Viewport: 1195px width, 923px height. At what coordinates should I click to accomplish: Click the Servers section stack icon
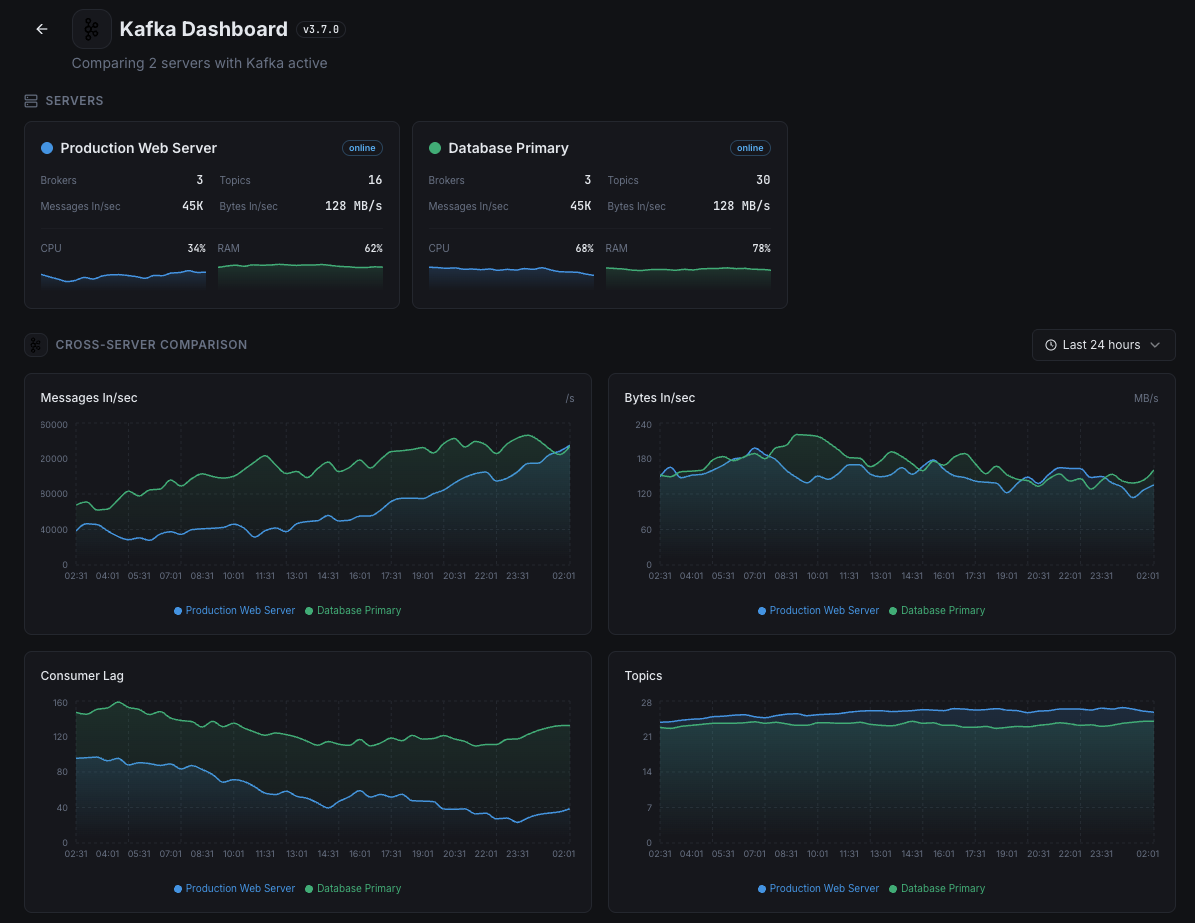pyautogui.click(x=31, y=101)
